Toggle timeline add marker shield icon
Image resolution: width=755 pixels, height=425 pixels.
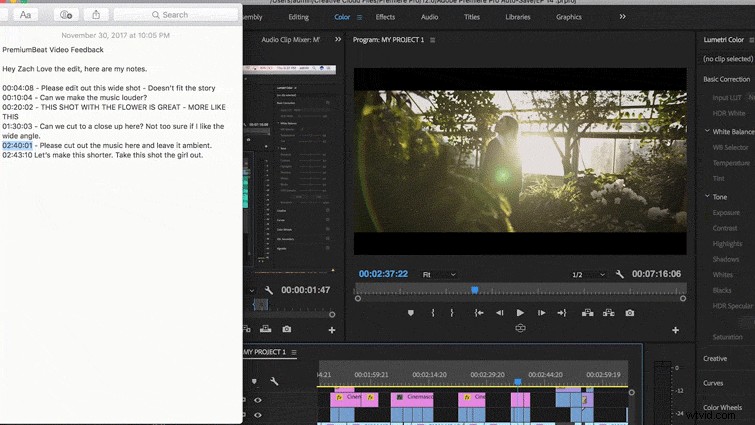(x=254, y=381)
